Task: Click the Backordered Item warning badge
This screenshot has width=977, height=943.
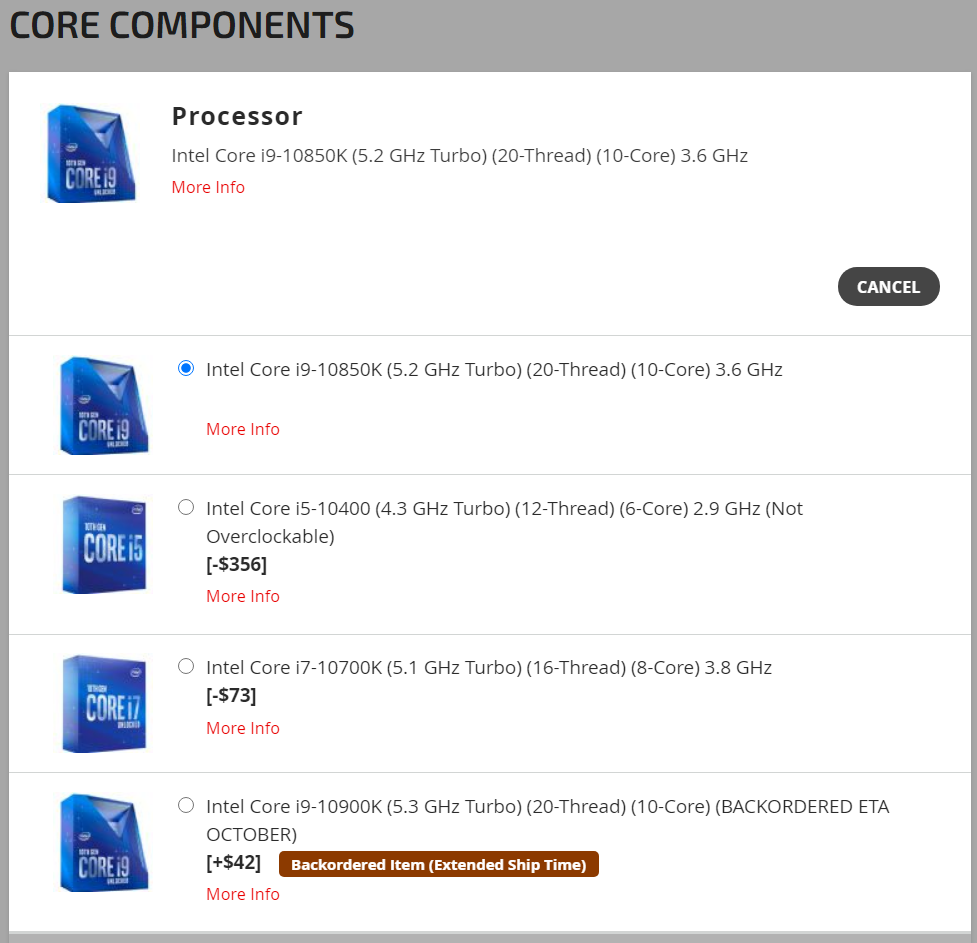Action: click(x=439, y=864)
